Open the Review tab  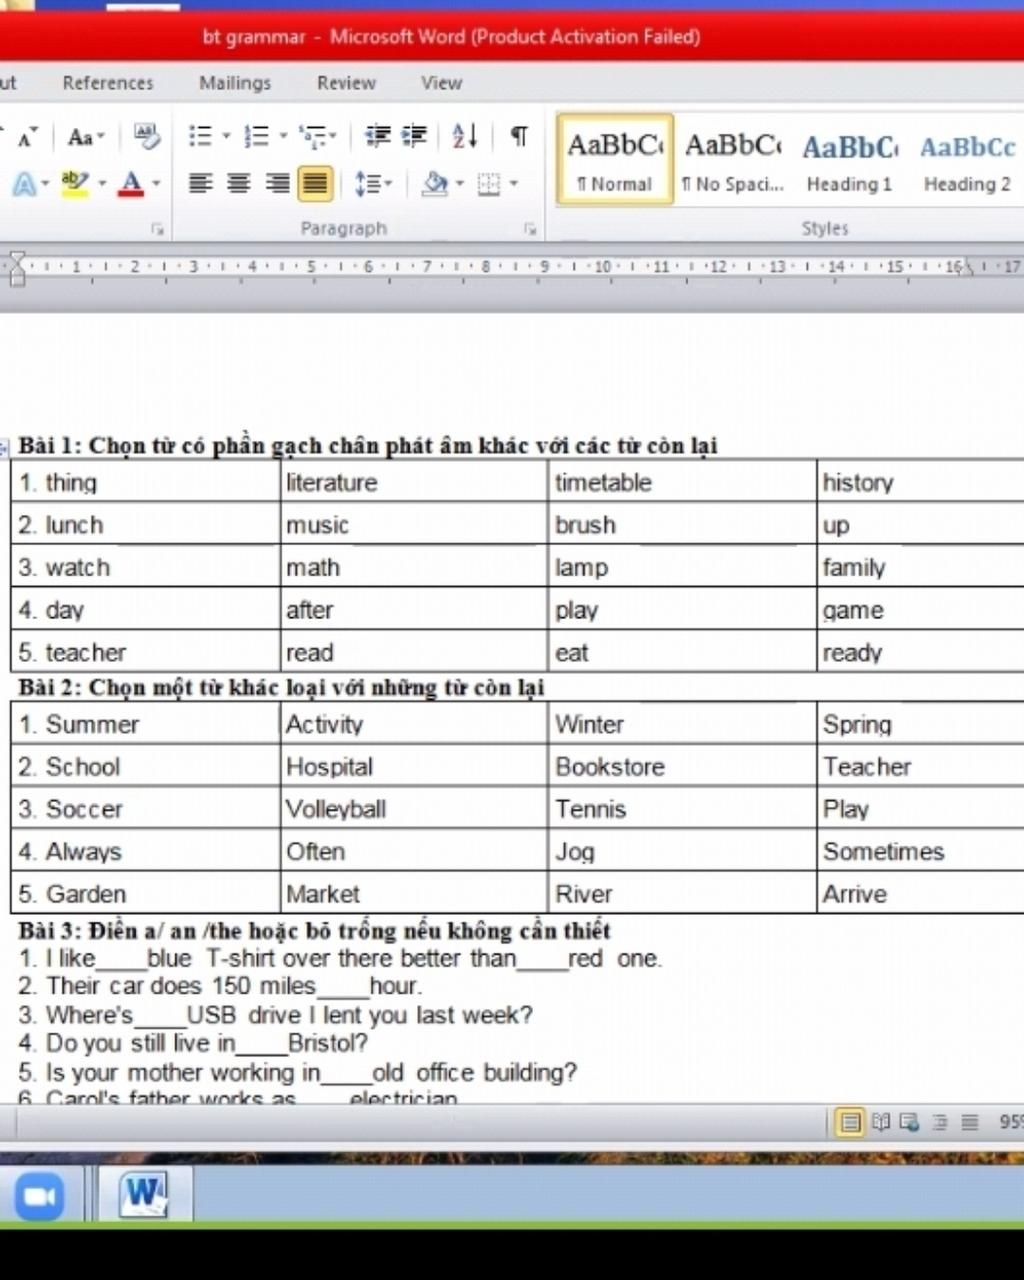[346, 83]
